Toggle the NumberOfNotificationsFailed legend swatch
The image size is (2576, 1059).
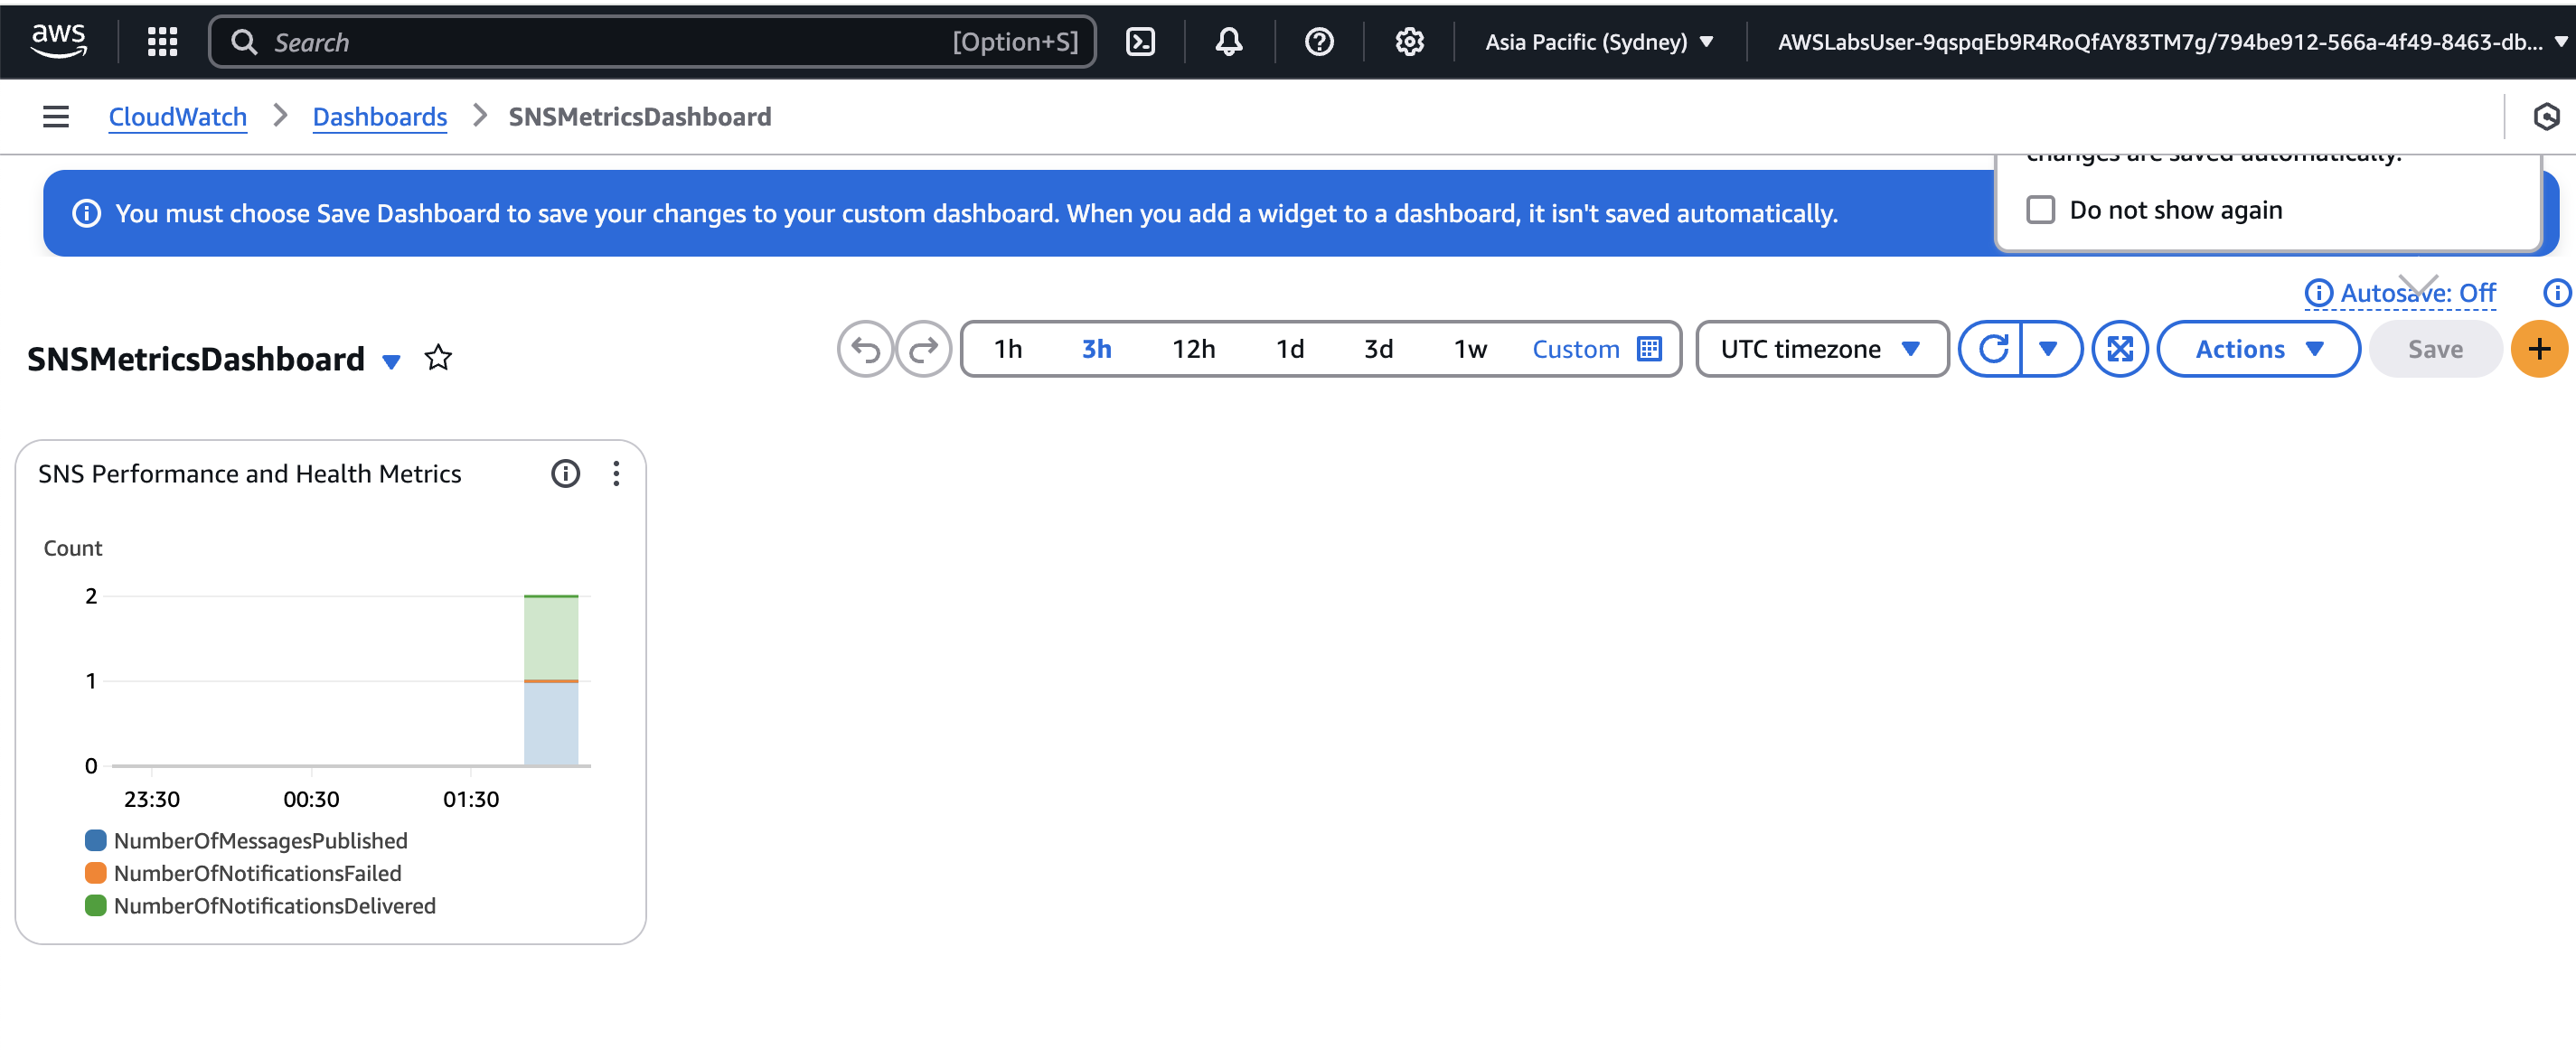tap(96, 873)
